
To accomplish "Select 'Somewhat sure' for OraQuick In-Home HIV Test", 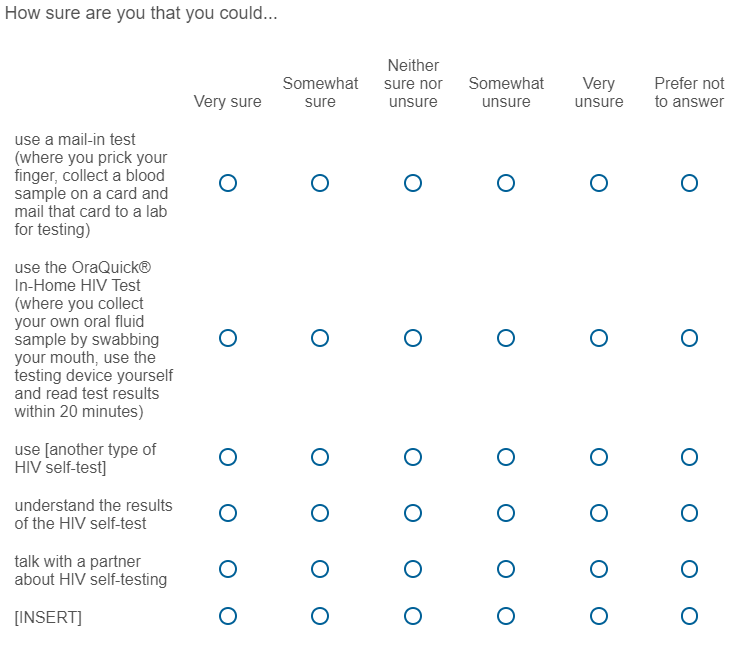I will [320, 338].
